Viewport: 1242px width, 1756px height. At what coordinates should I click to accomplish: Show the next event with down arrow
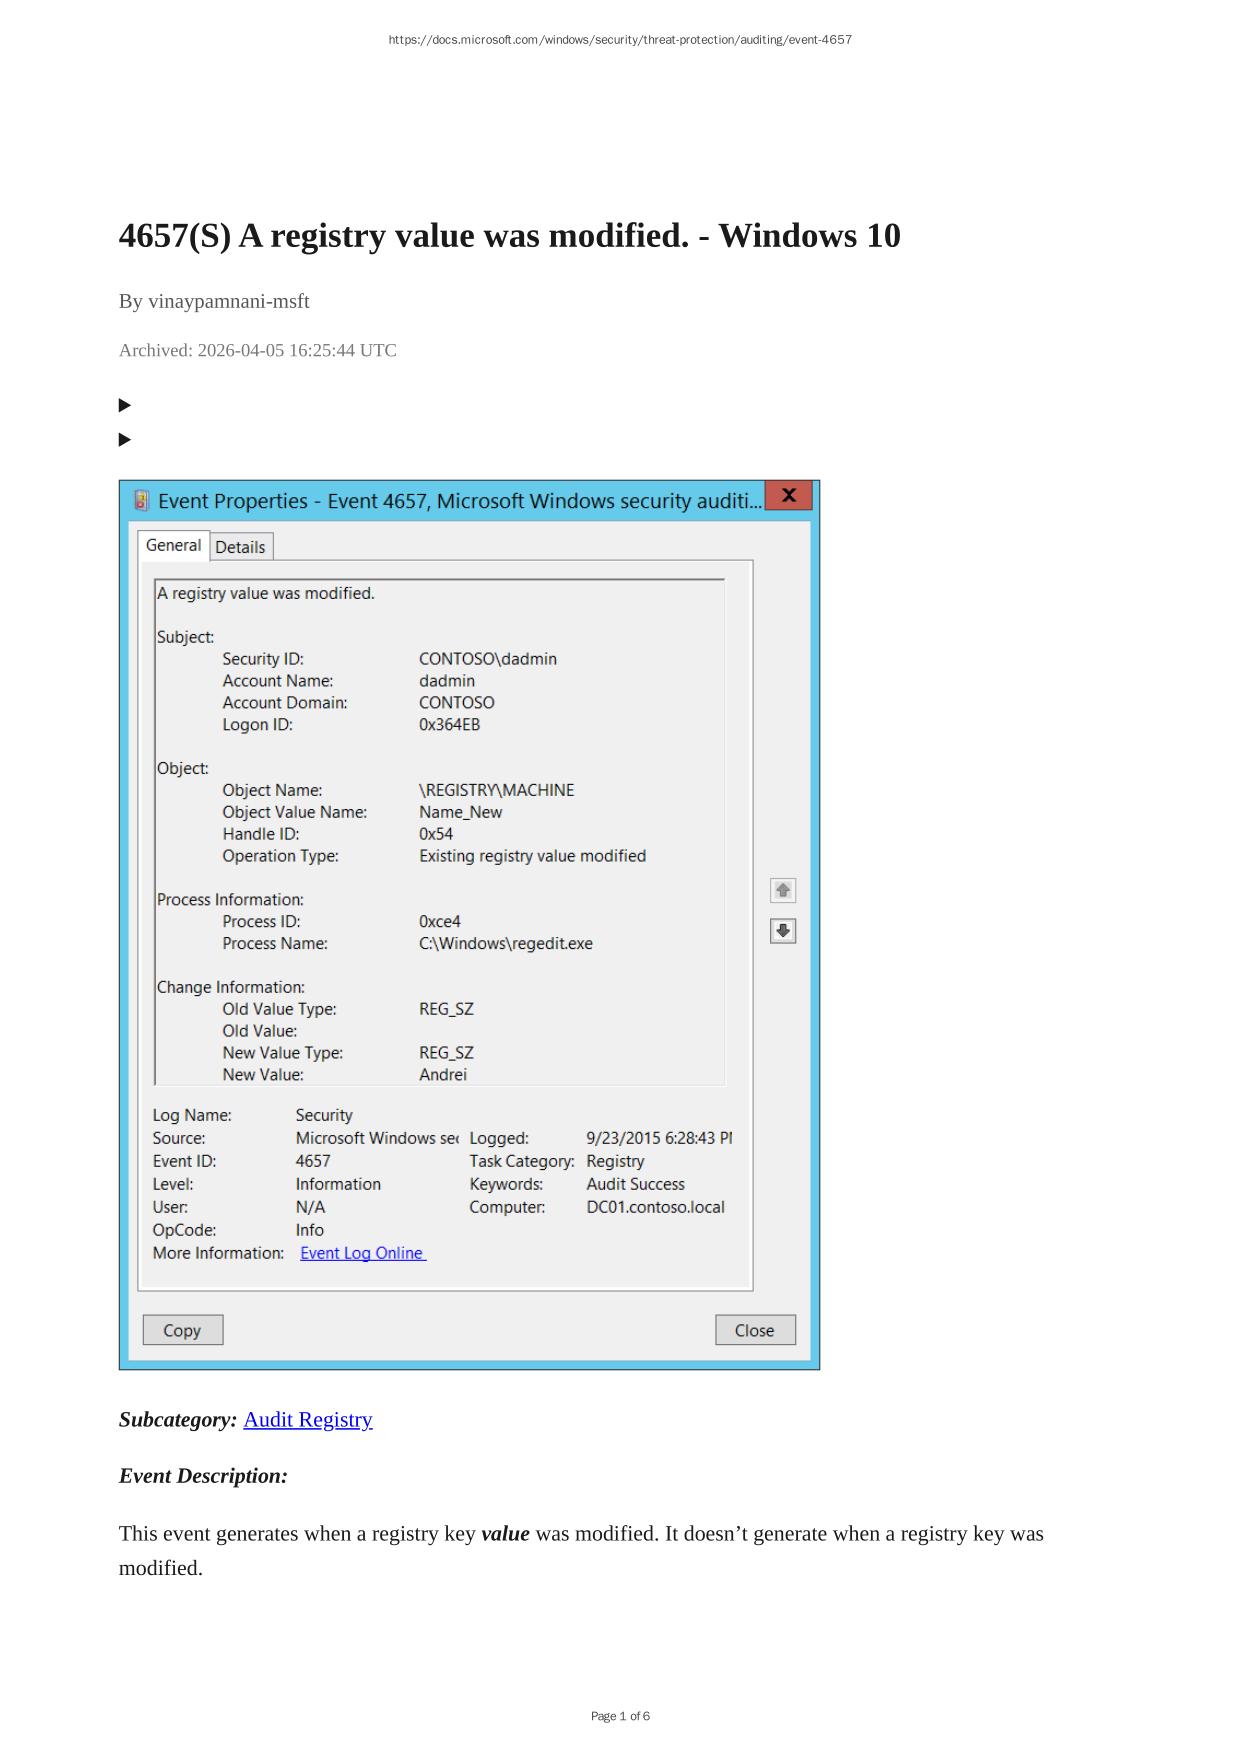tap(783, 931)
